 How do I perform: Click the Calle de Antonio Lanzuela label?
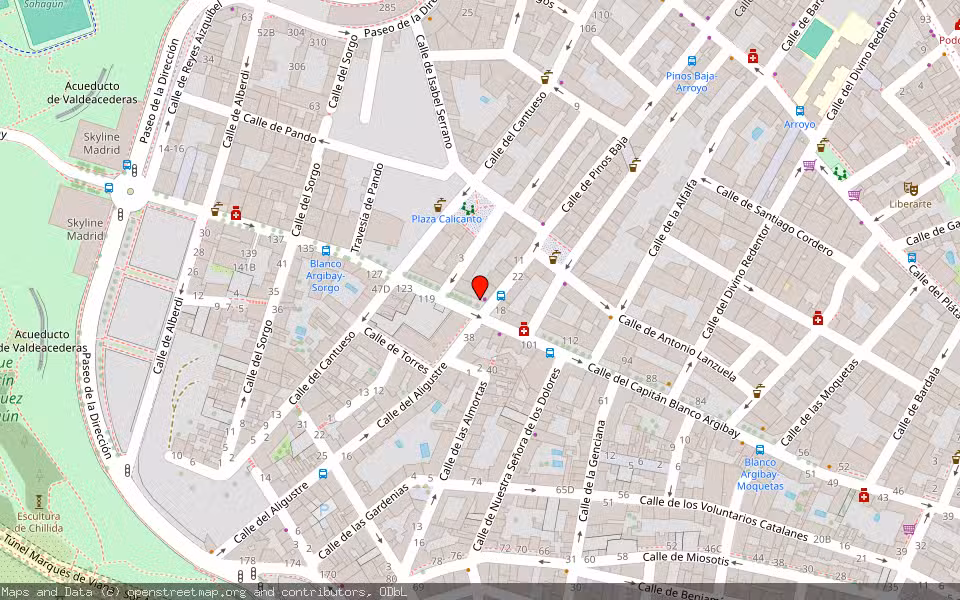[x=677, y=348]
